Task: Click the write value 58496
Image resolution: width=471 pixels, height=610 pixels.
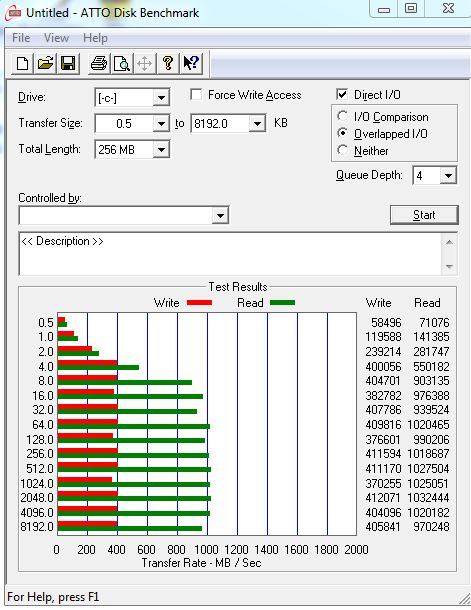Action: click(386, 323)
